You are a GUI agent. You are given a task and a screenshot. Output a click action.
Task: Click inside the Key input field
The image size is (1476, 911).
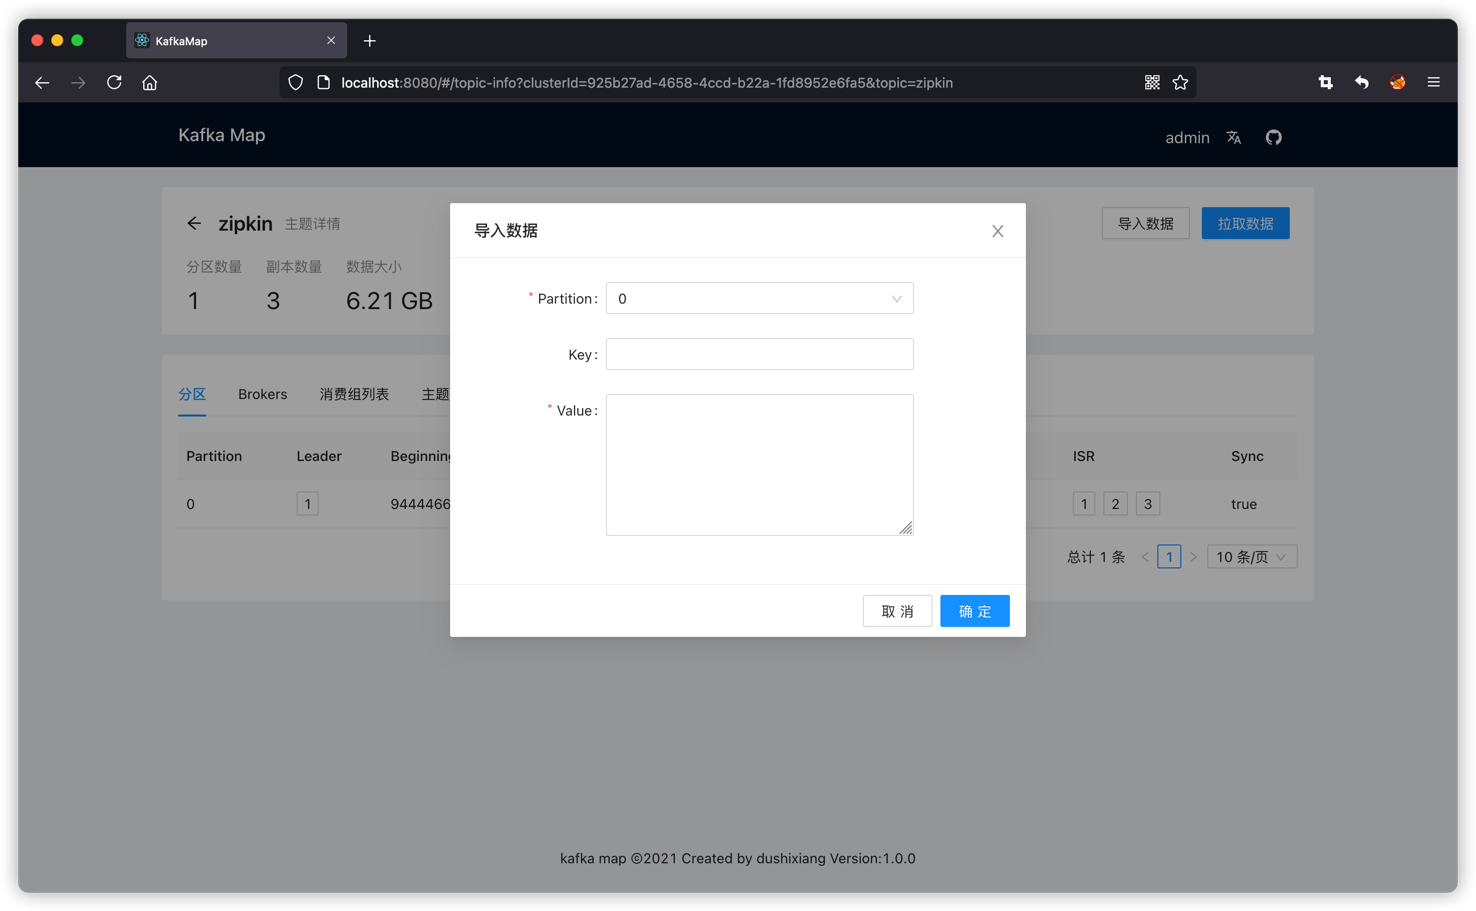[x=759, y=354]
